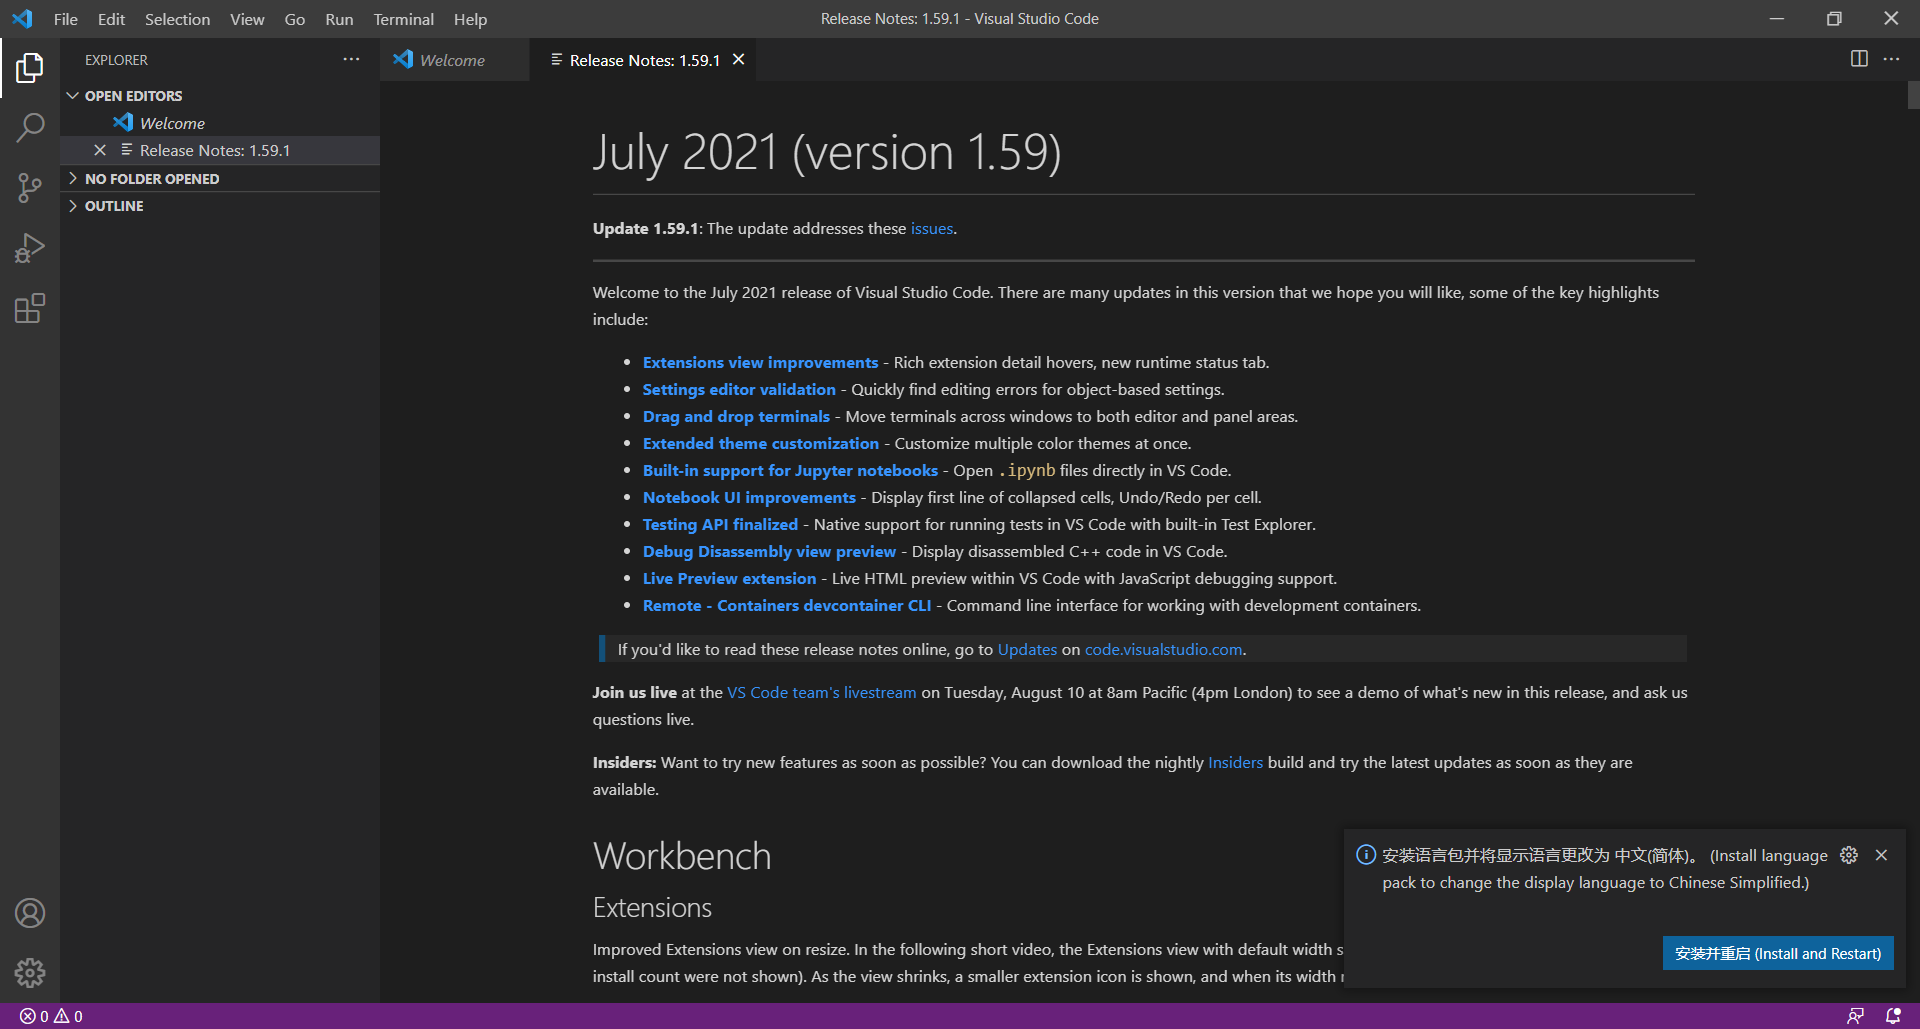Restore down the VS Code window
Screen dimensions: 1920x1029
click(x=1834, y=19)
